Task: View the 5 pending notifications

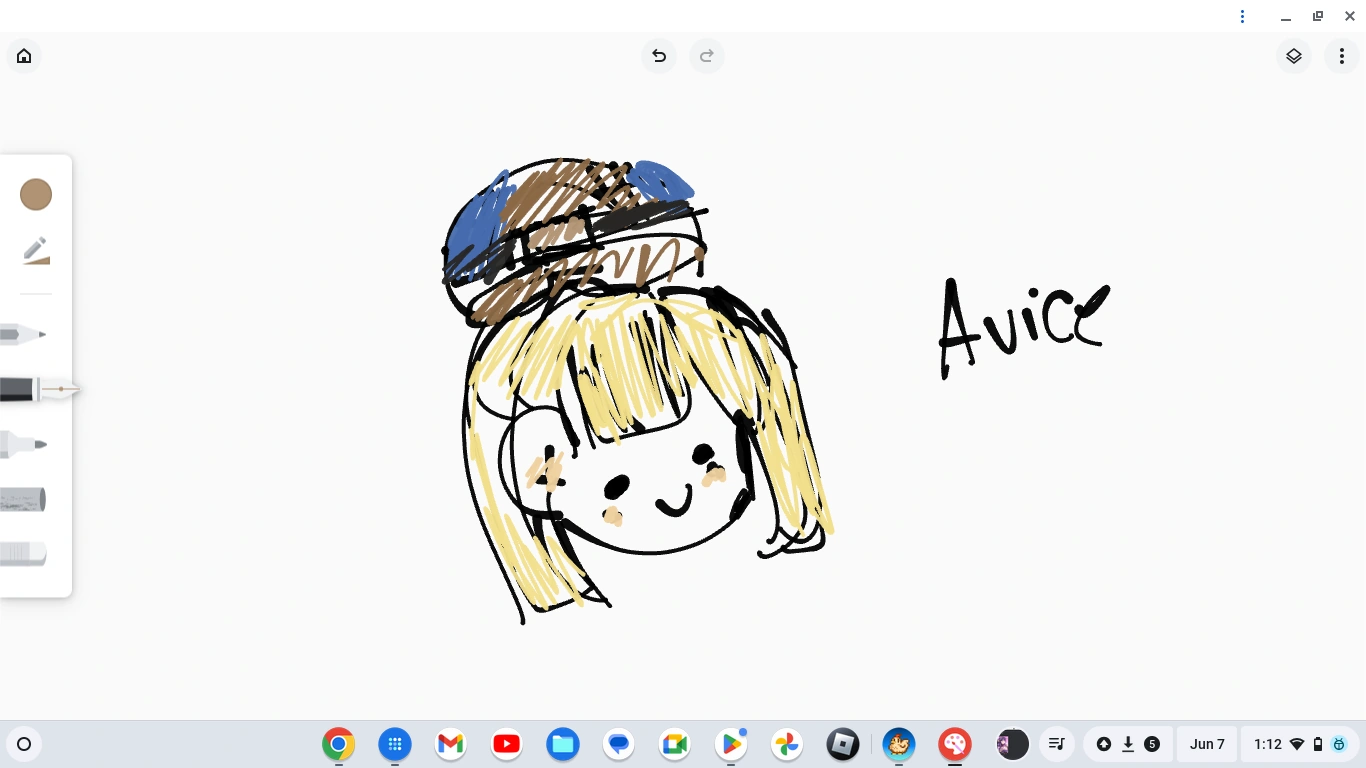Action: (1151, 744)
